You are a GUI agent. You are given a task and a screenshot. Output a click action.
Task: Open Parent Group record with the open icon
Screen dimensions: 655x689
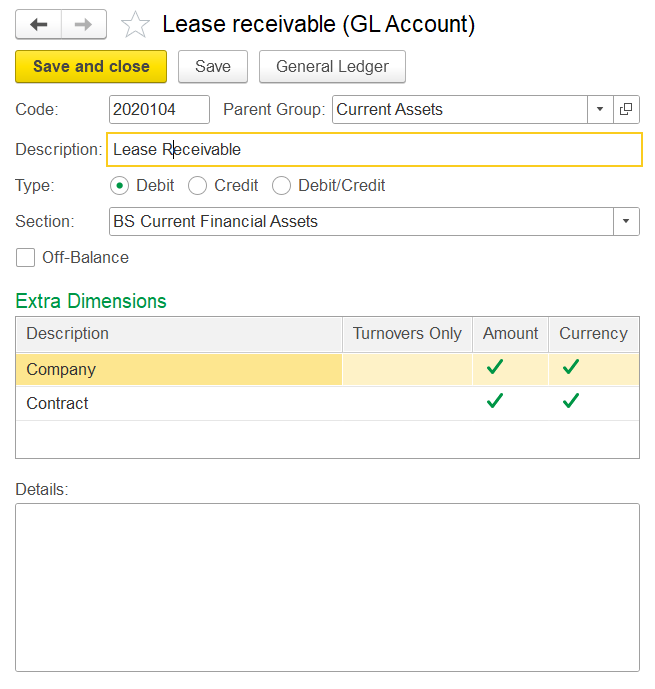pos(626,110)
